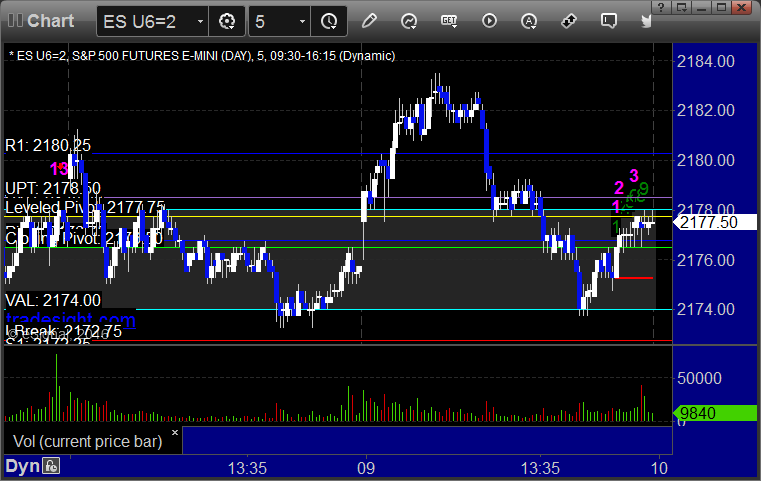Open the tradesight.com link

[70, 319]
